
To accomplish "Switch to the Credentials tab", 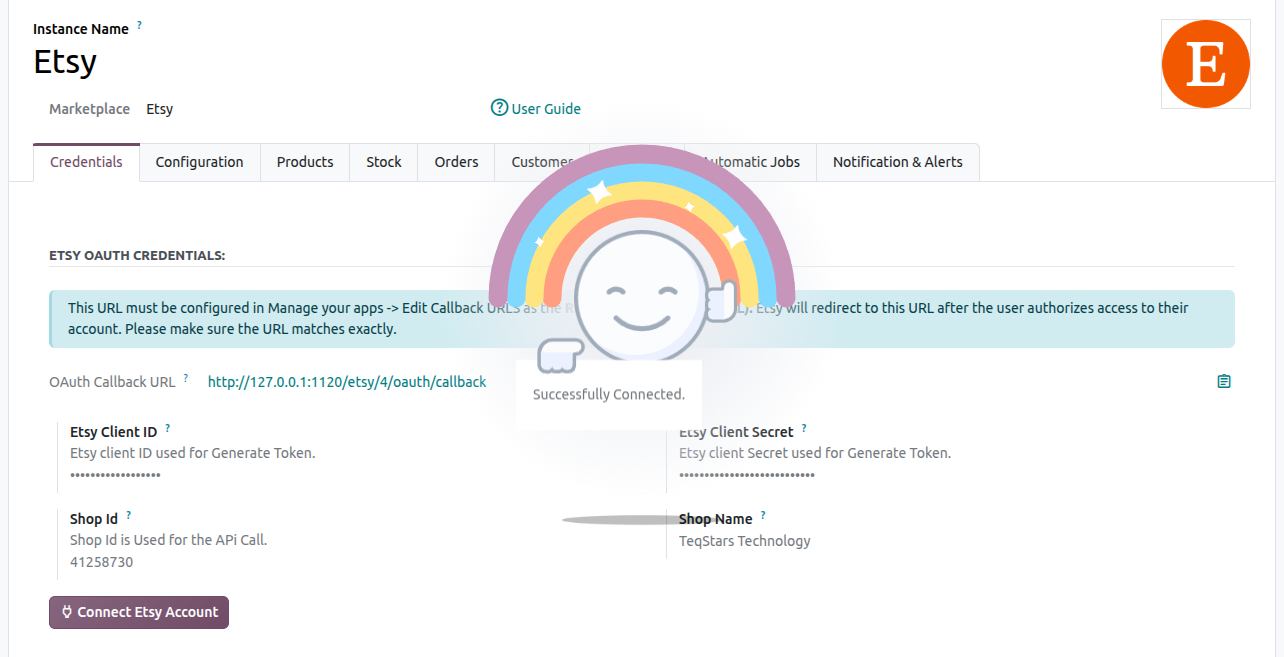I will [86, 162].
